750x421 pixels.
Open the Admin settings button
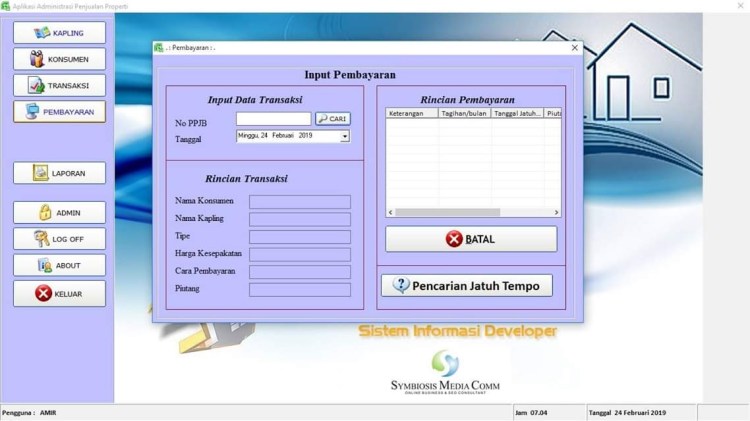click(59, 213)
